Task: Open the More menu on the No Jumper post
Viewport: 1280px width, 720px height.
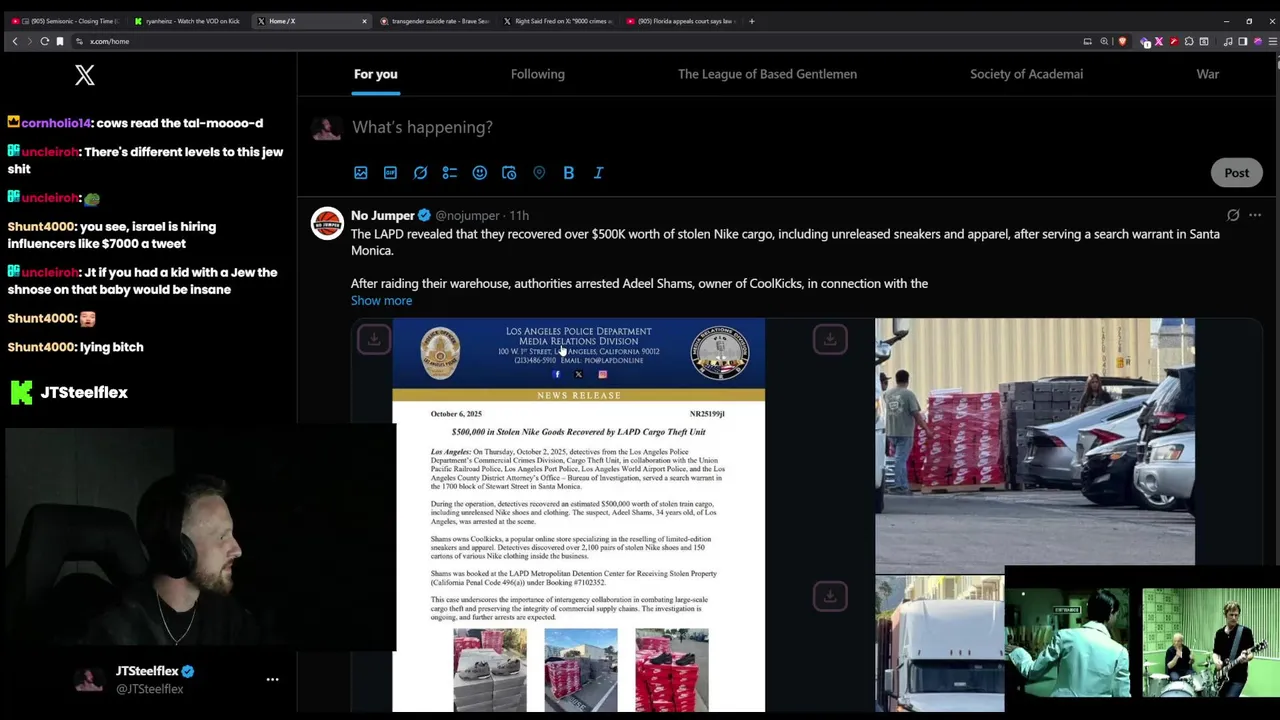Action: coord(1255,215)
